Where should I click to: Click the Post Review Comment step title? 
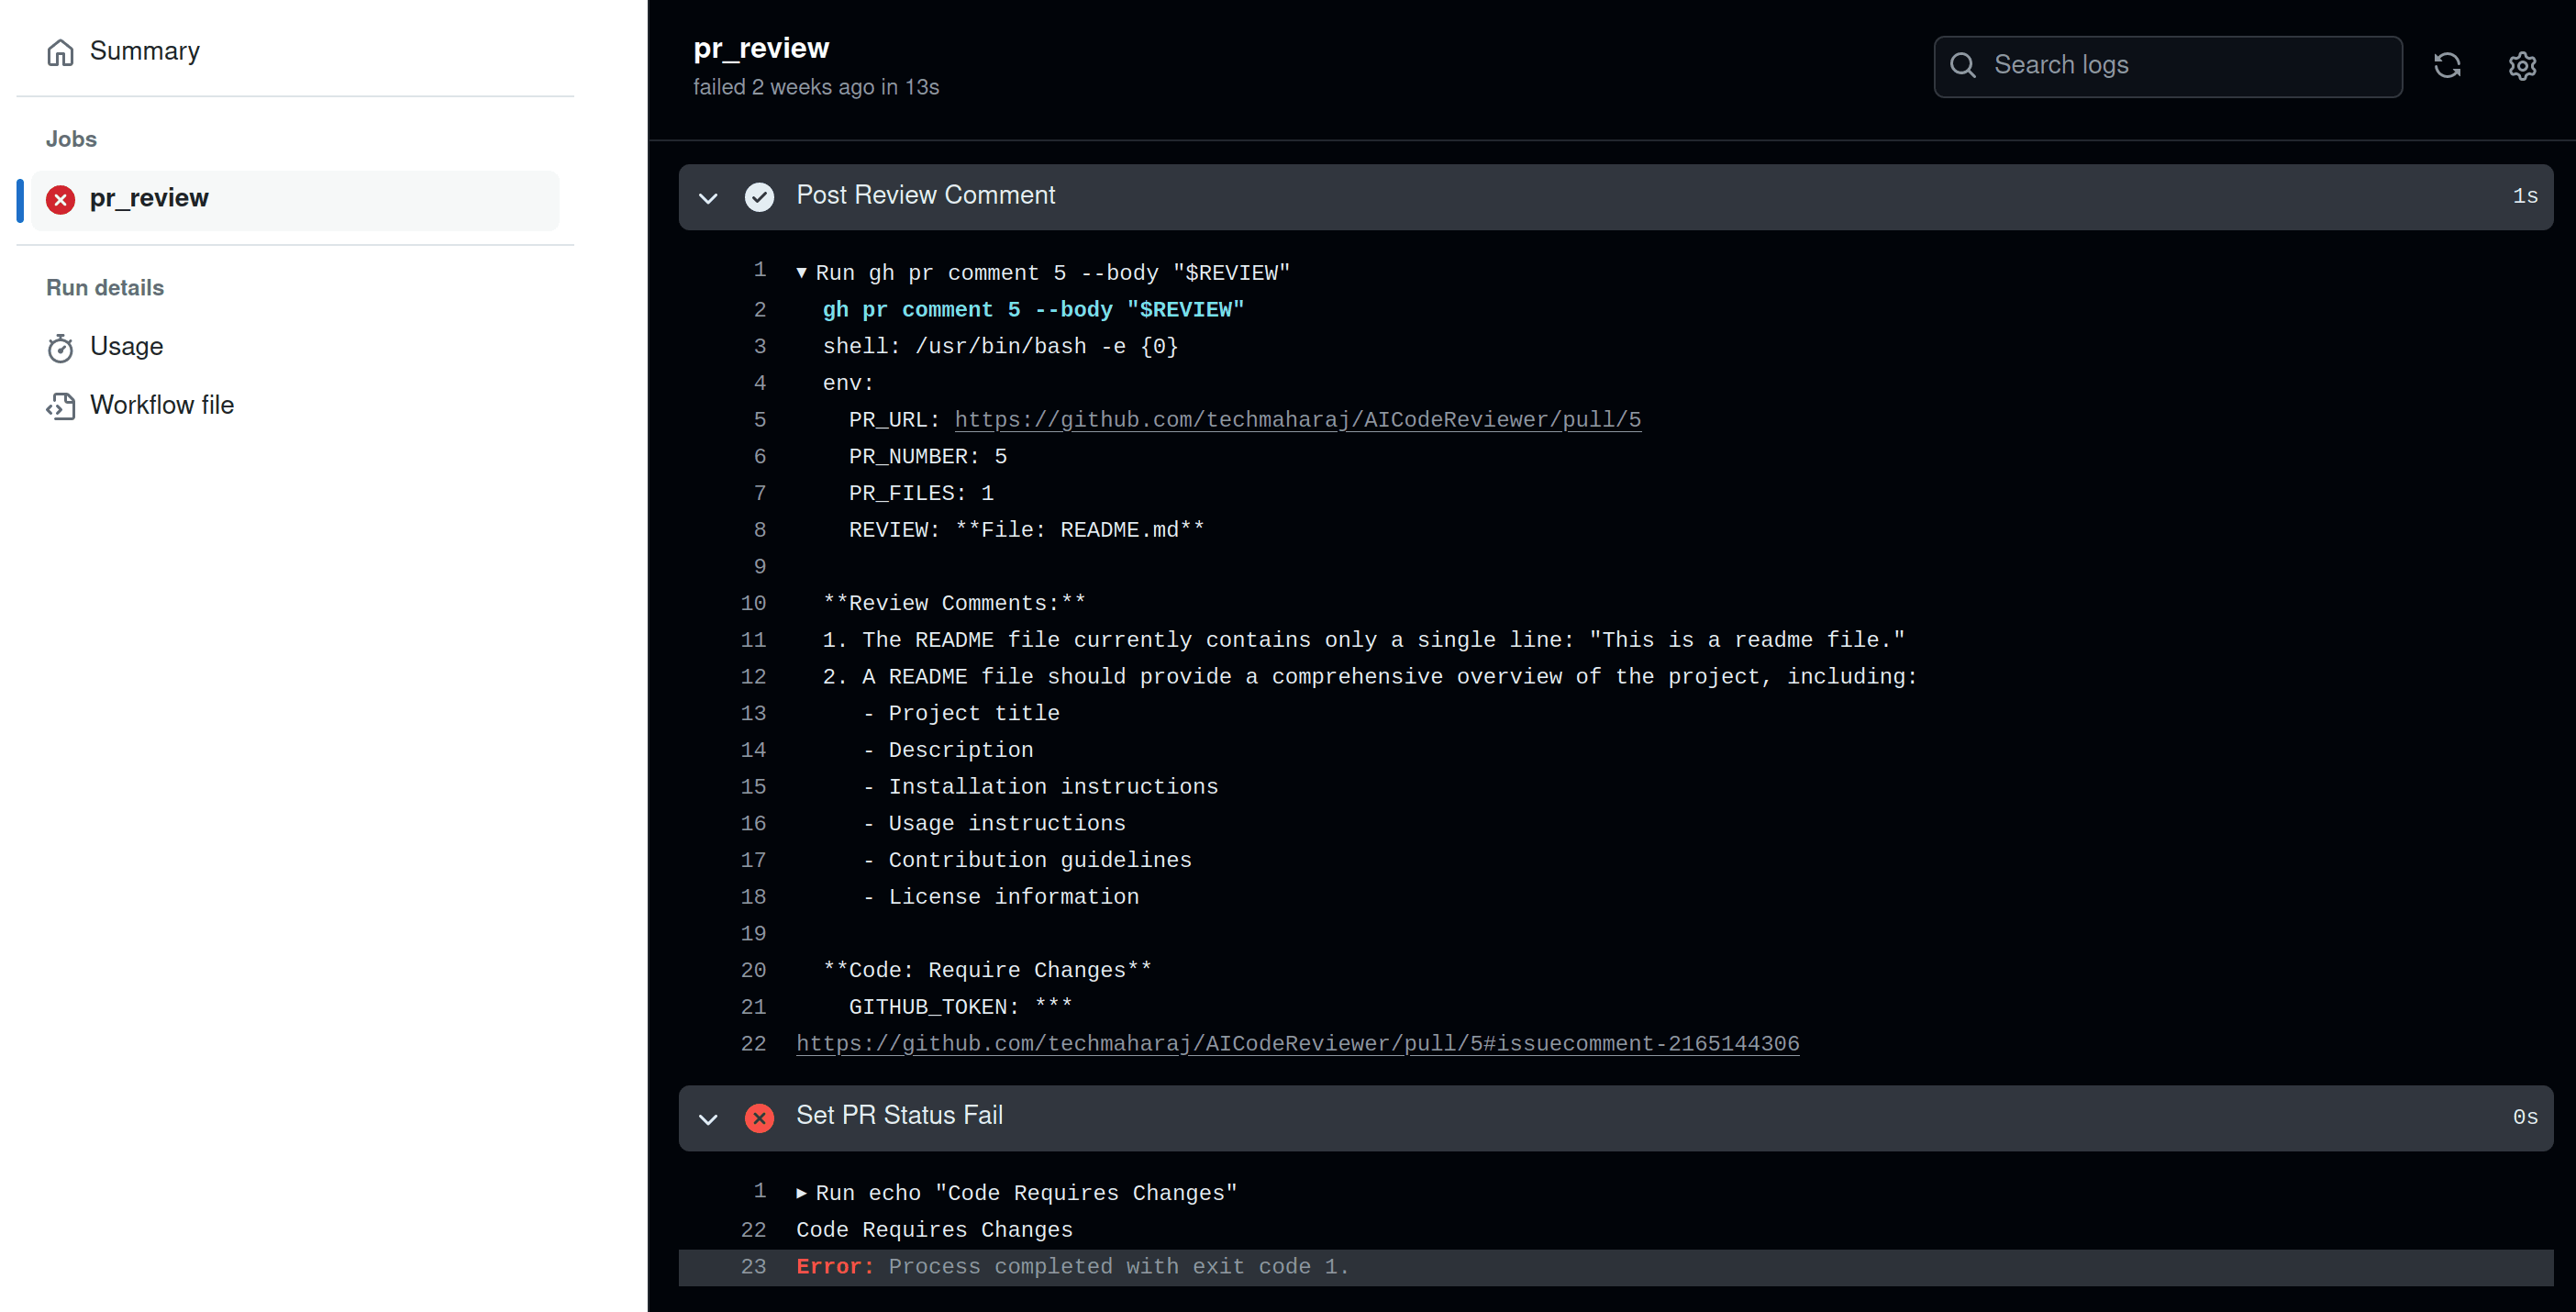925,195
